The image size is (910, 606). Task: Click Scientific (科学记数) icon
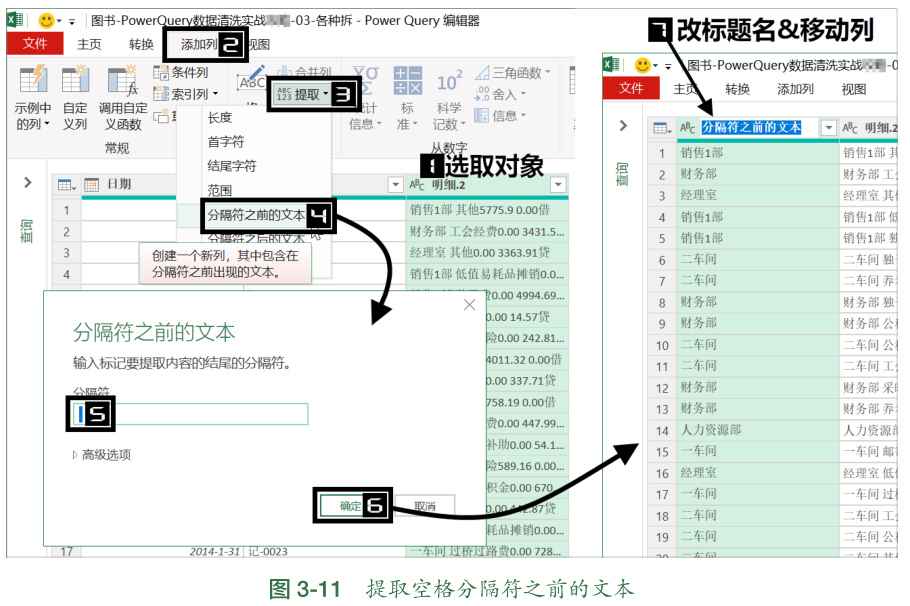point(450,81)
